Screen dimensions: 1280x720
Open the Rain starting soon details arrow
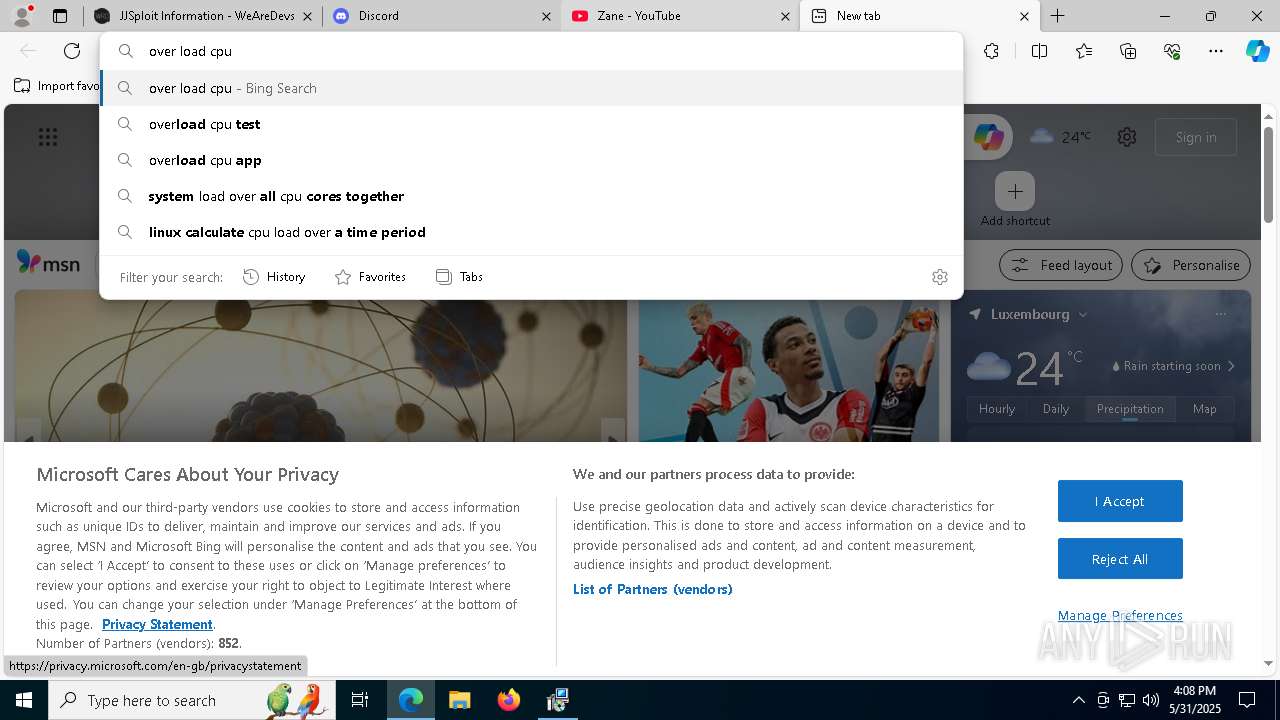coord(1231,366)
